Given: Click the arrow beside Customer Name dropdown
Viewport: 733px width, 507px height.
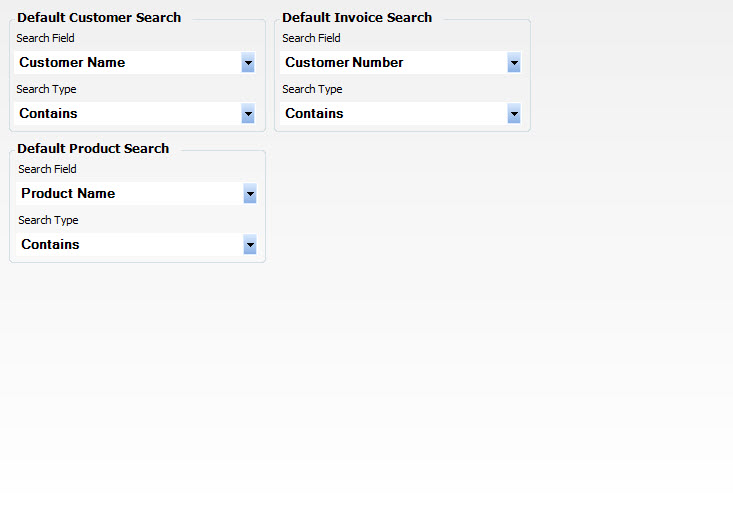Looking at the screenshot, I should pos(248,63).
